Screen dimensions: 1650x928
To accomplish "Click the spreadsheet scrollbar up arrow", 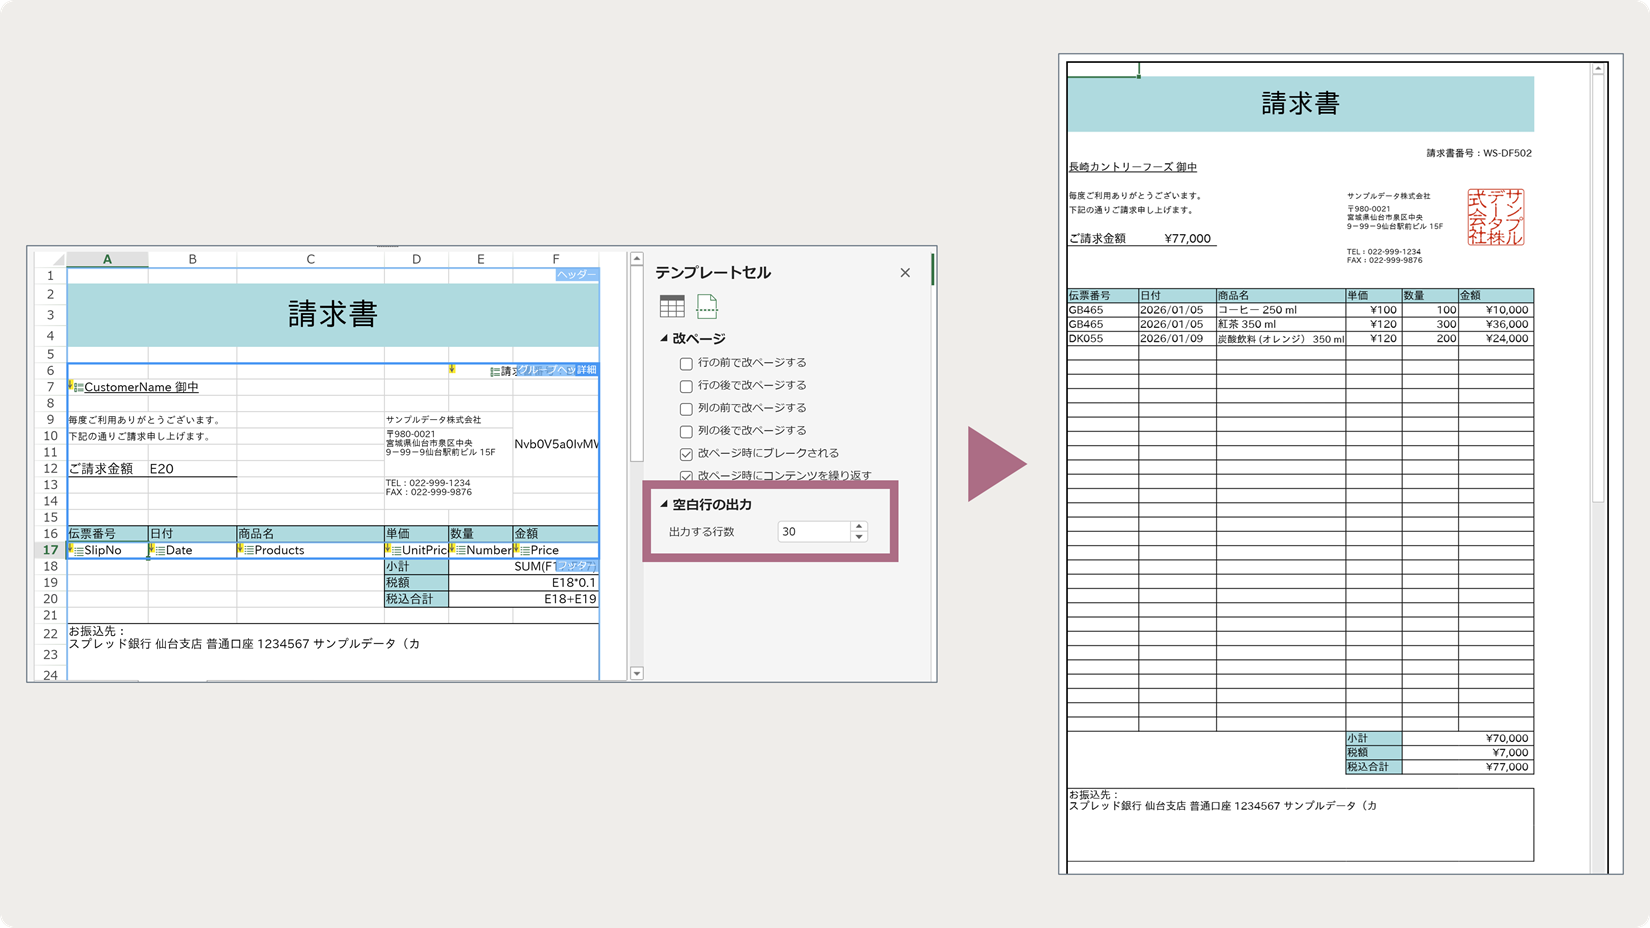I will (x=637, y=259).
